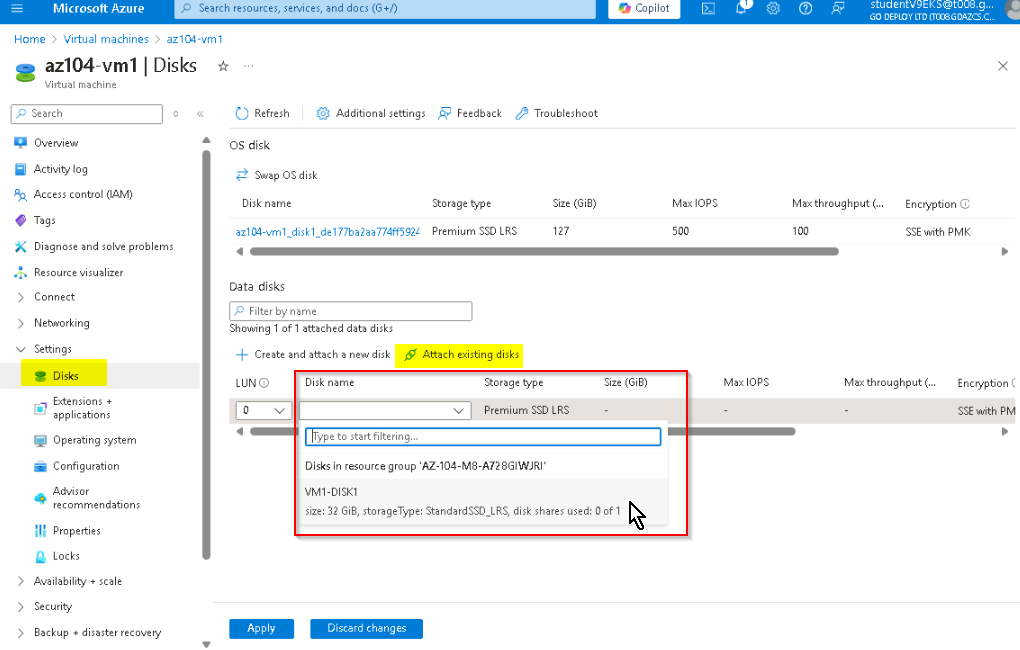1020x650 pixels.
Task: Click Attach existing disks
Action: (461, 355)
